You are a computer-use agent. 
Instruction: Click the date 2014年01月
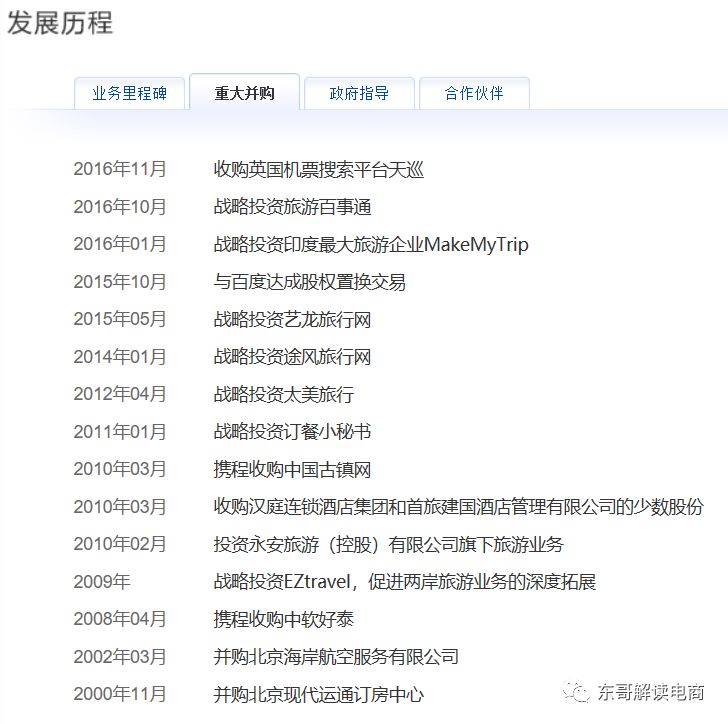pos(120,357)
